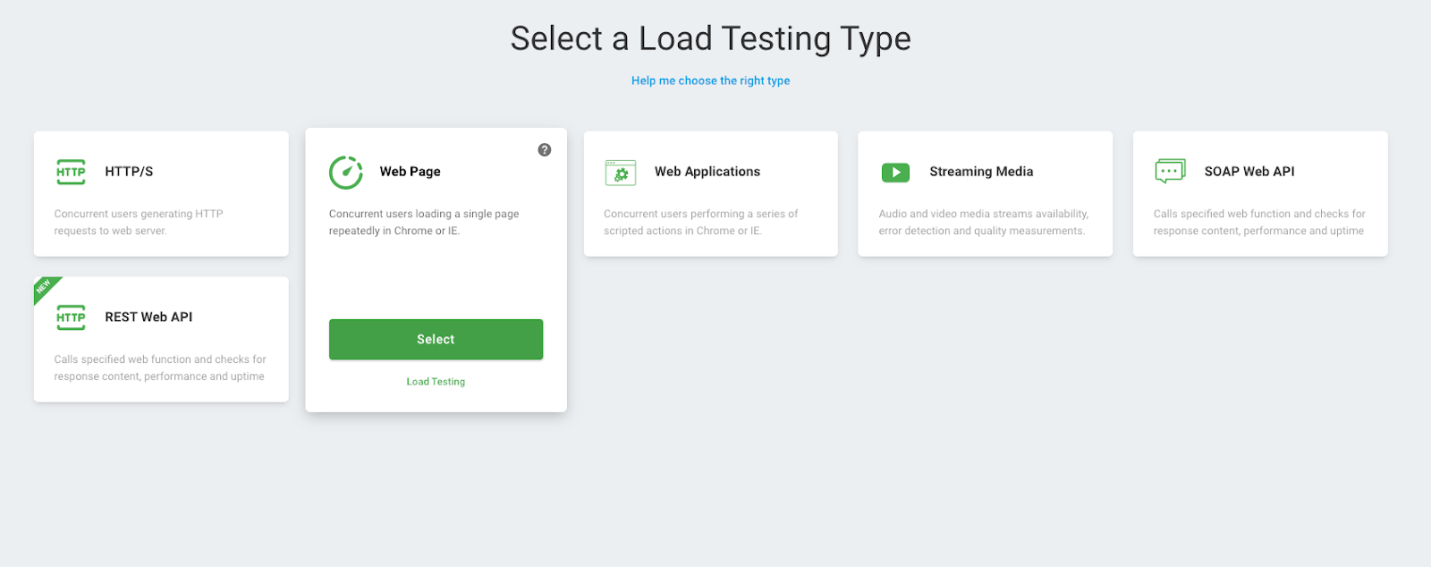1431x567 pixels.
Task: Open the 'Help me choose the right type' link
Action: (710, 81)
